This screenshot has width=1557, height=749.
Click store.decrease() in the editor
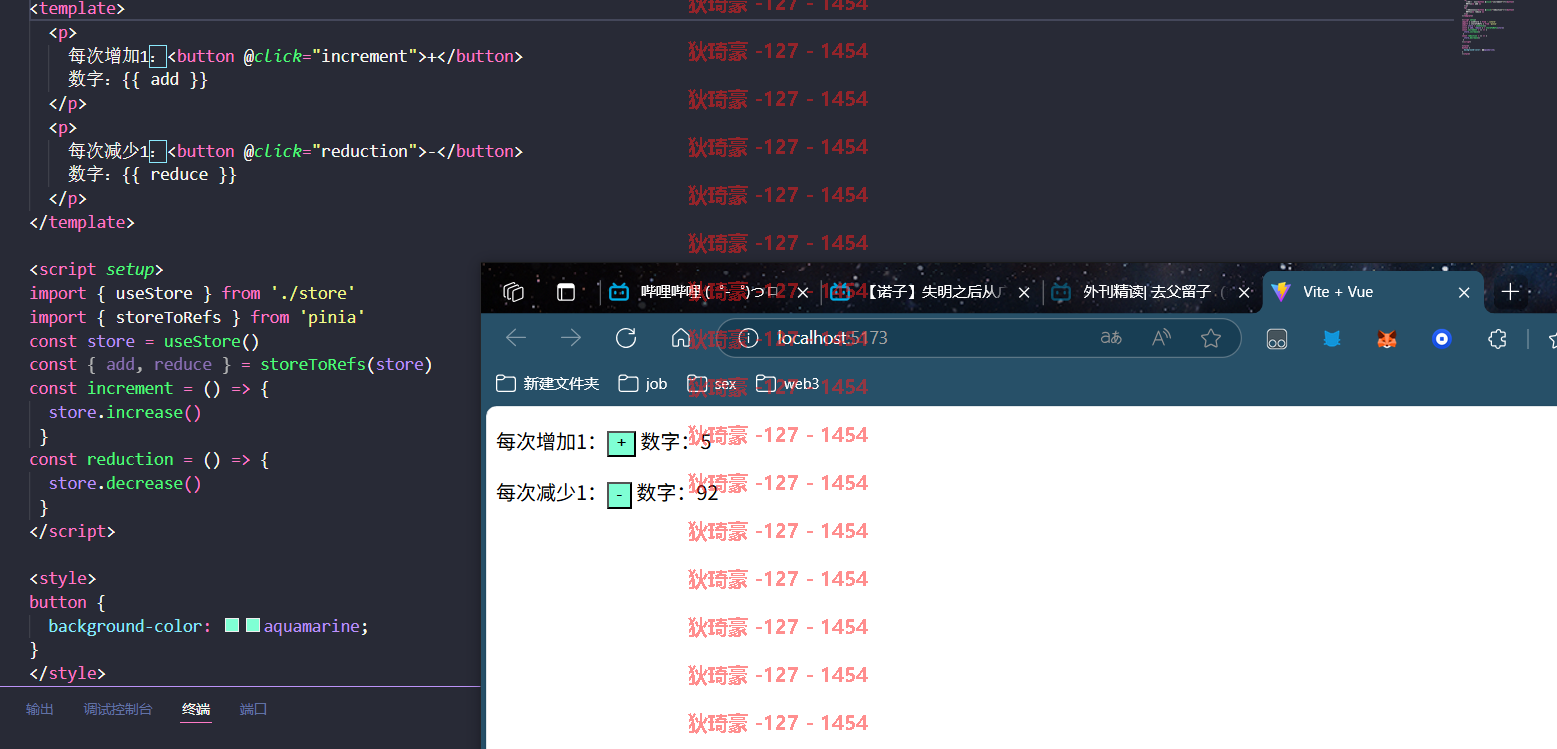pos(125,483)
